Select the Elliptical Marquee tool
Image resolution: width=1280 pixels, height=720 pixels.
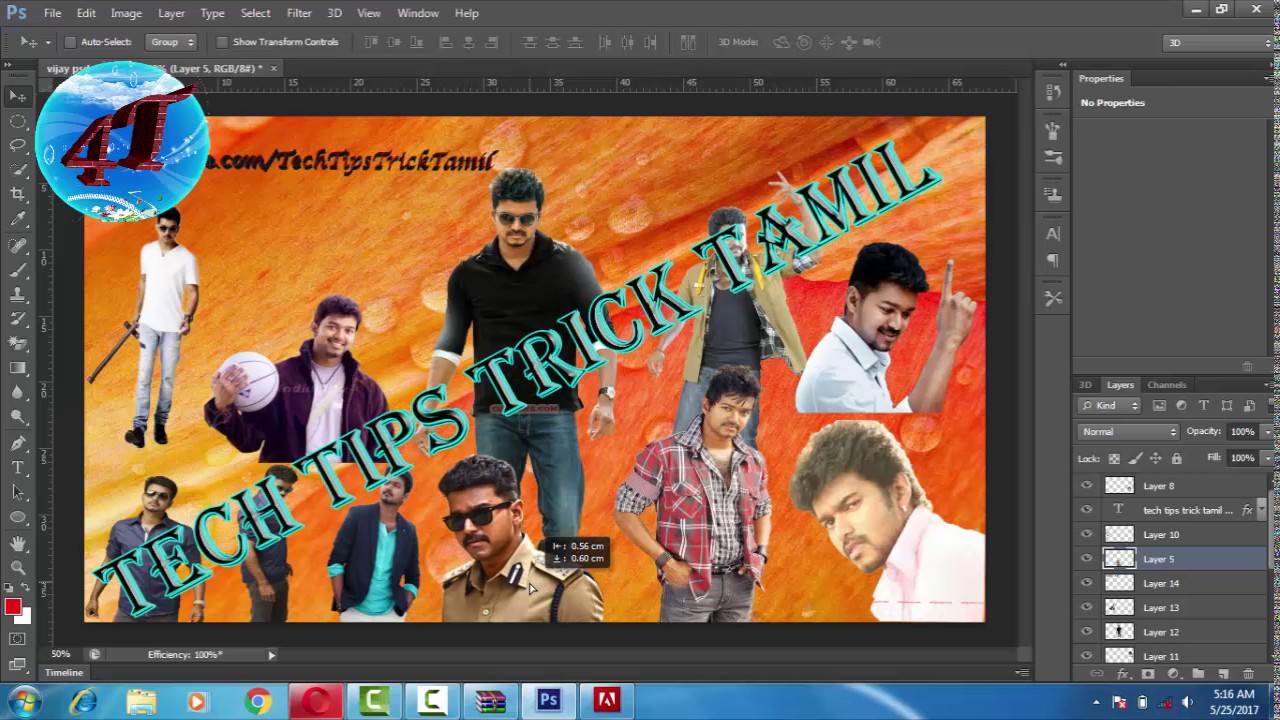(18, 121)
